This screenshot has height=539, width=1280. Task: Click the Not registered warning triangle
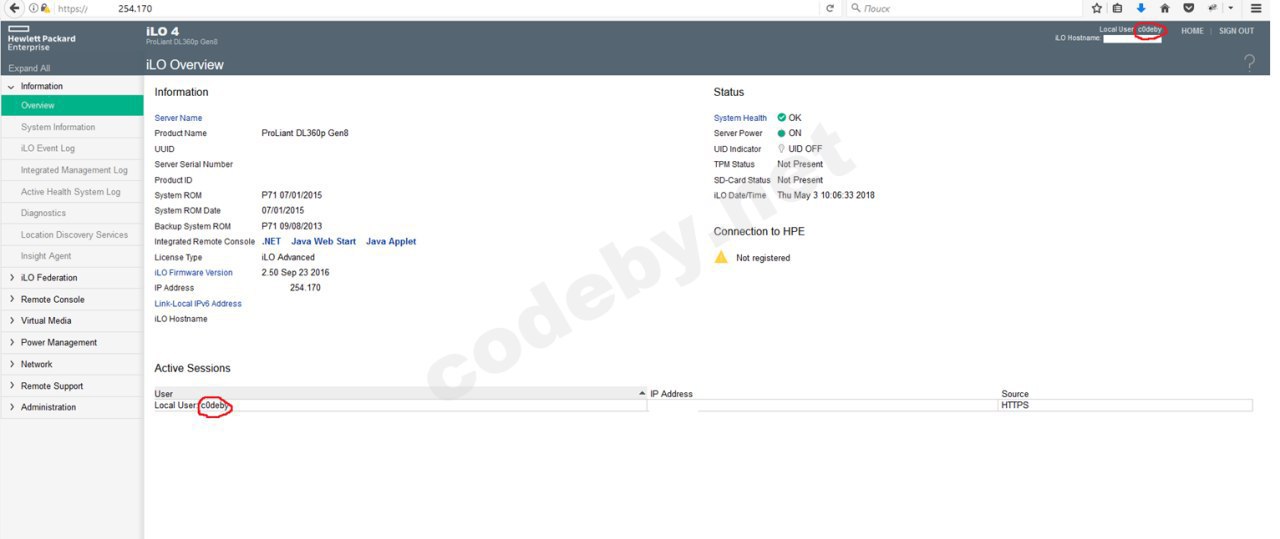[721, 257]
